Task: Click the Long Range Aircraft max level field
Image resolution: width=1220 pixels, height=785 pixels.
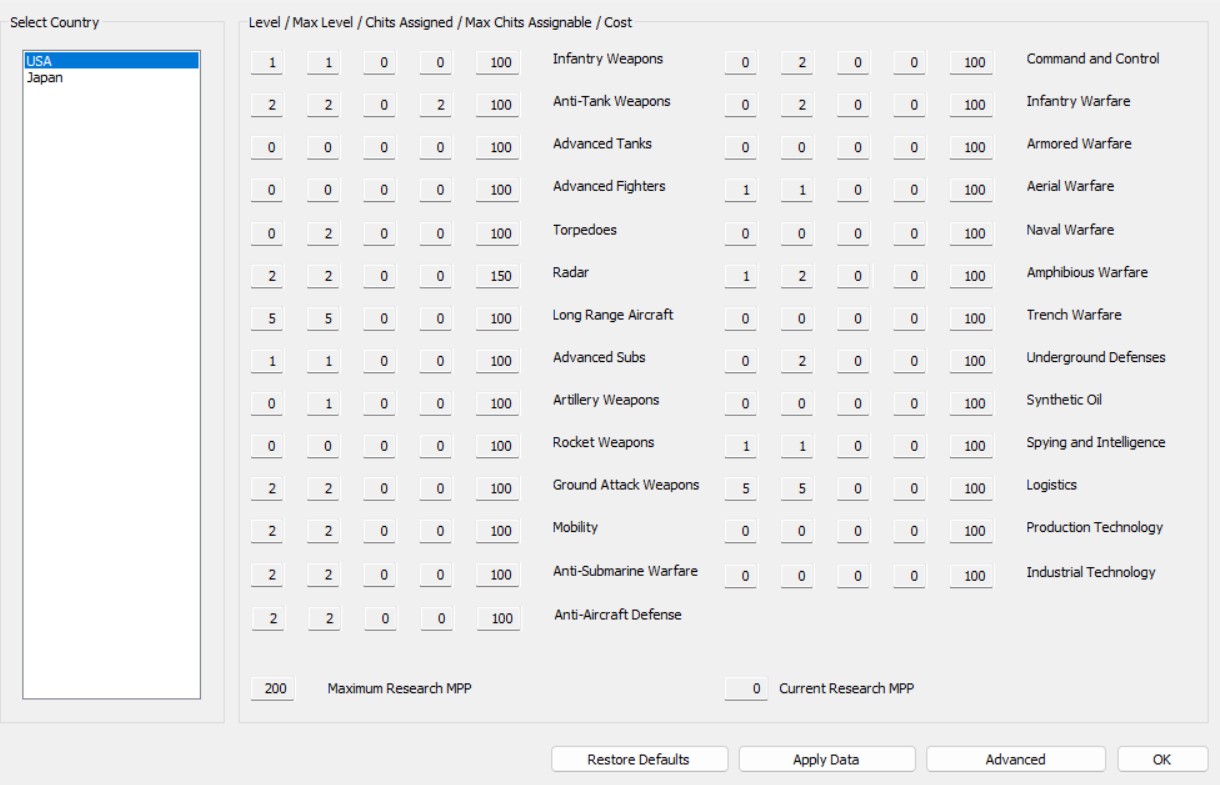Action: point(328,319)
